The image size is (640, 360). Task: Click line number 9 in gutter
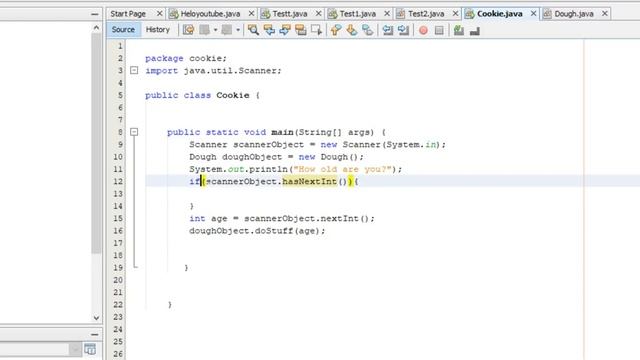tap(120, 144)
